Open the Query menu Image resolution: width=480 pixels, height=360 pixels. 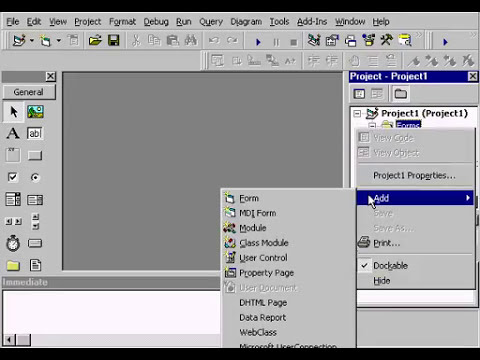coord(211,22)
